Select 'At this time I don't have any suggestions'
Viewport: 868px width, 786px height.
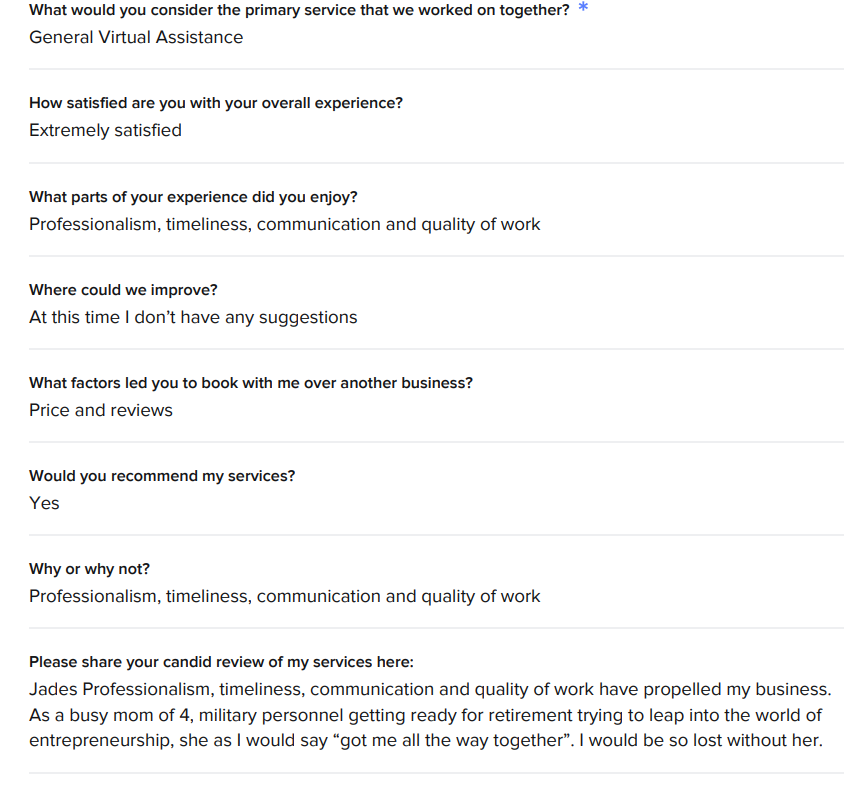(193, 317)
